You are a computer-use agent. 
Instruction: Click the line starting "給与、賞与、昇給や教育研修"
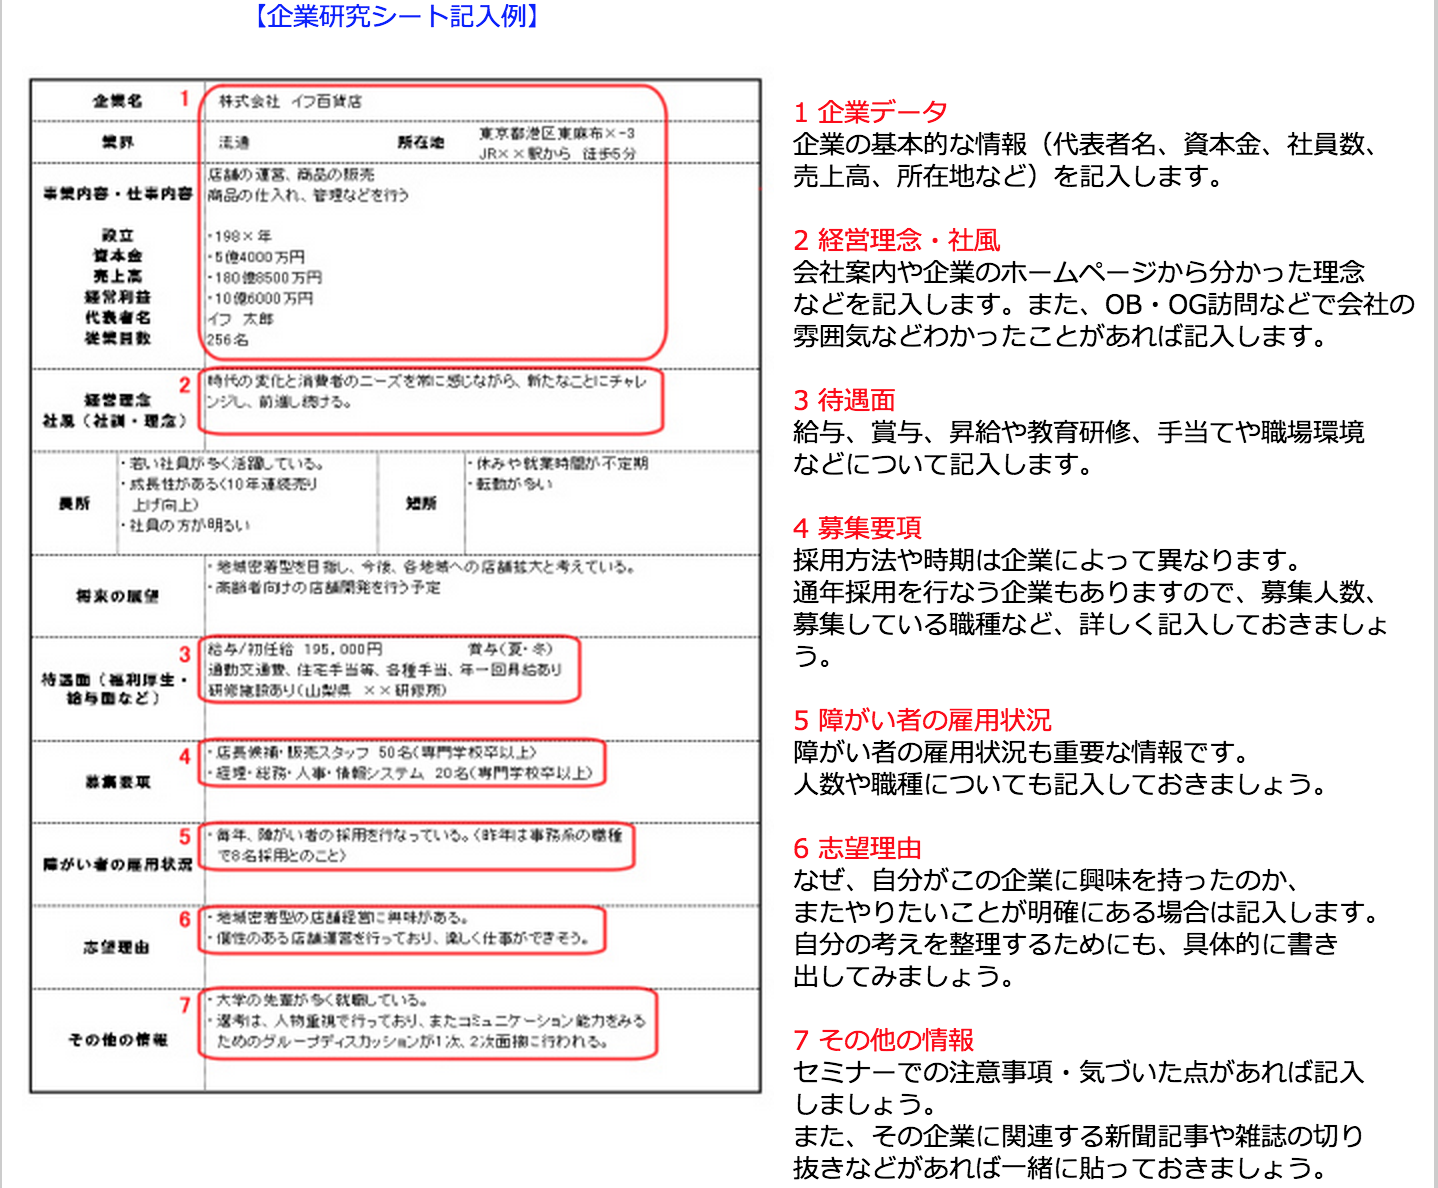tap(1079, 432)
